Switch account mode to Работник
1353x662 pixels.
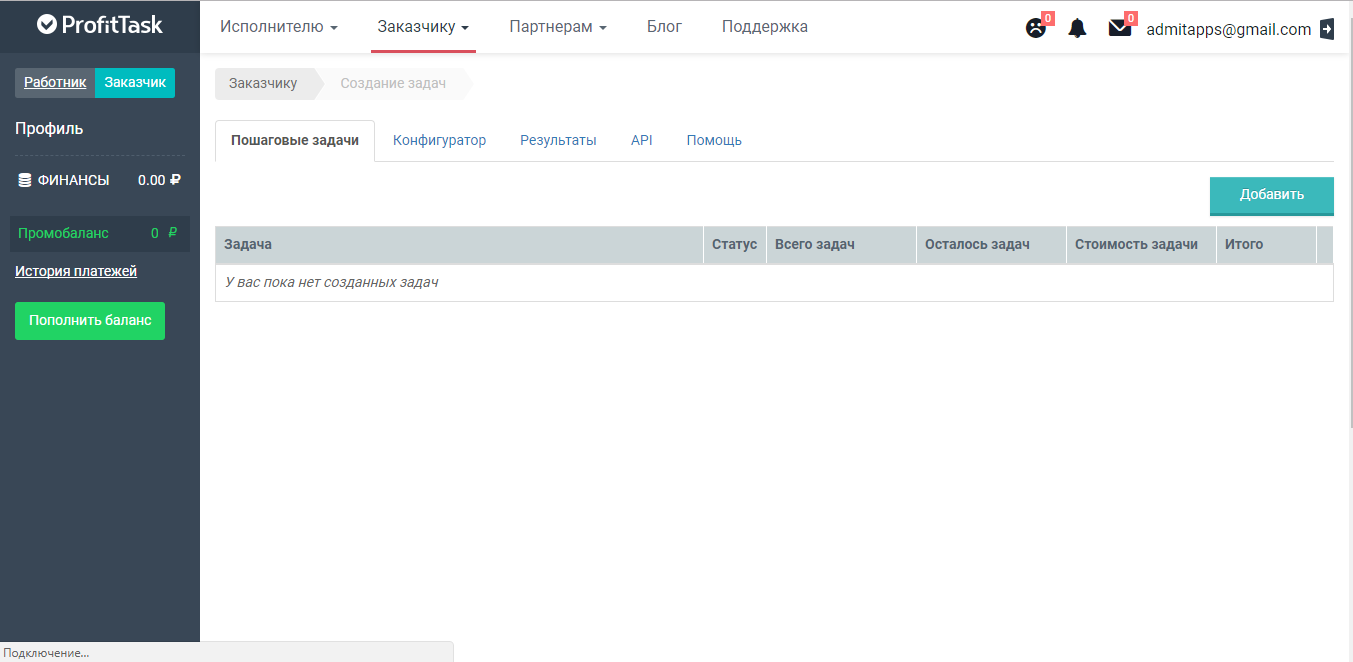54,82
